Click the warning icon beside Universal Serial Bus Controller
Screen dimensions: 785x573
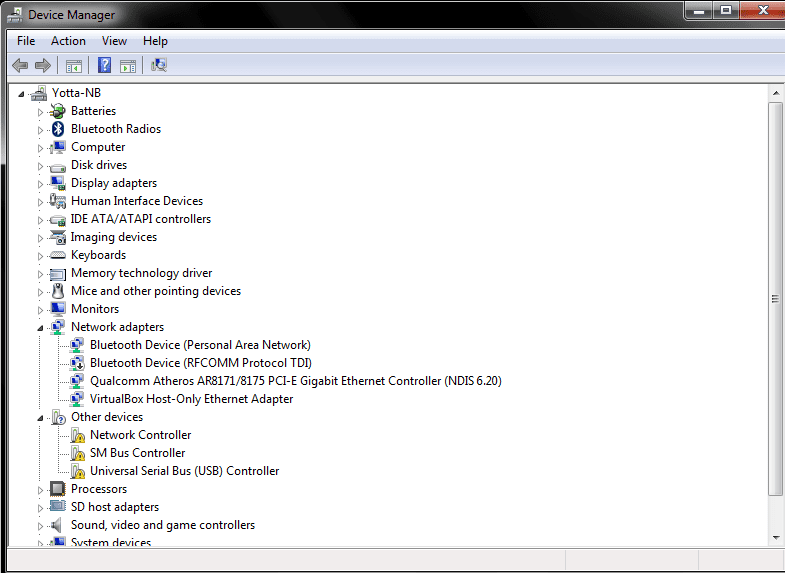(x=77, y=471)
